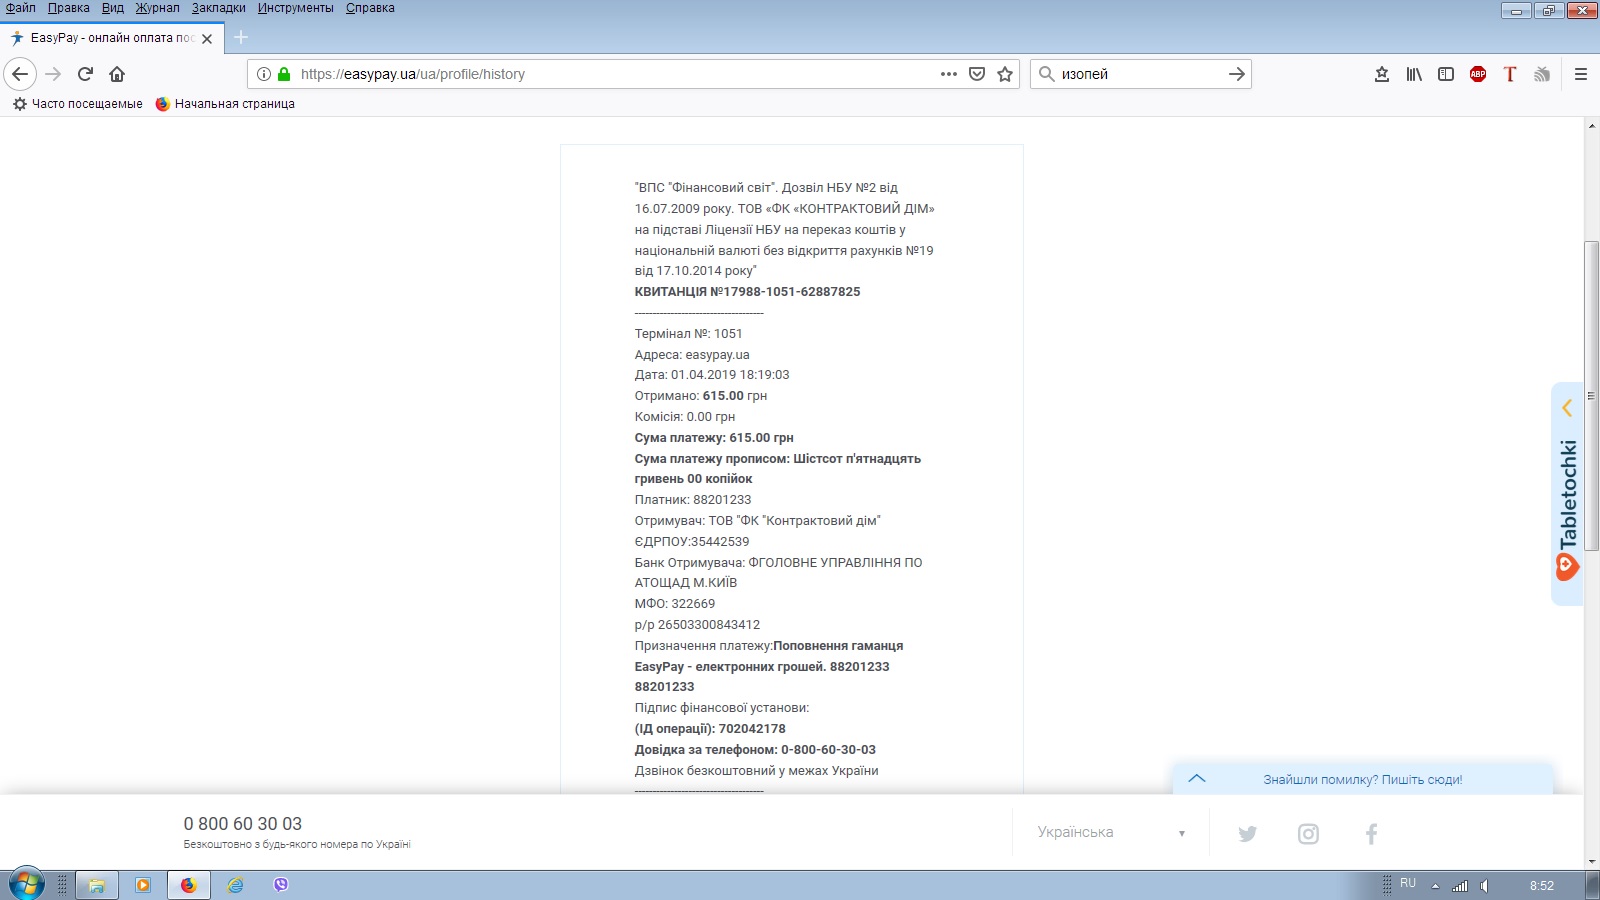
Task: Show site security lock info
Action: [x=284, y=74]
